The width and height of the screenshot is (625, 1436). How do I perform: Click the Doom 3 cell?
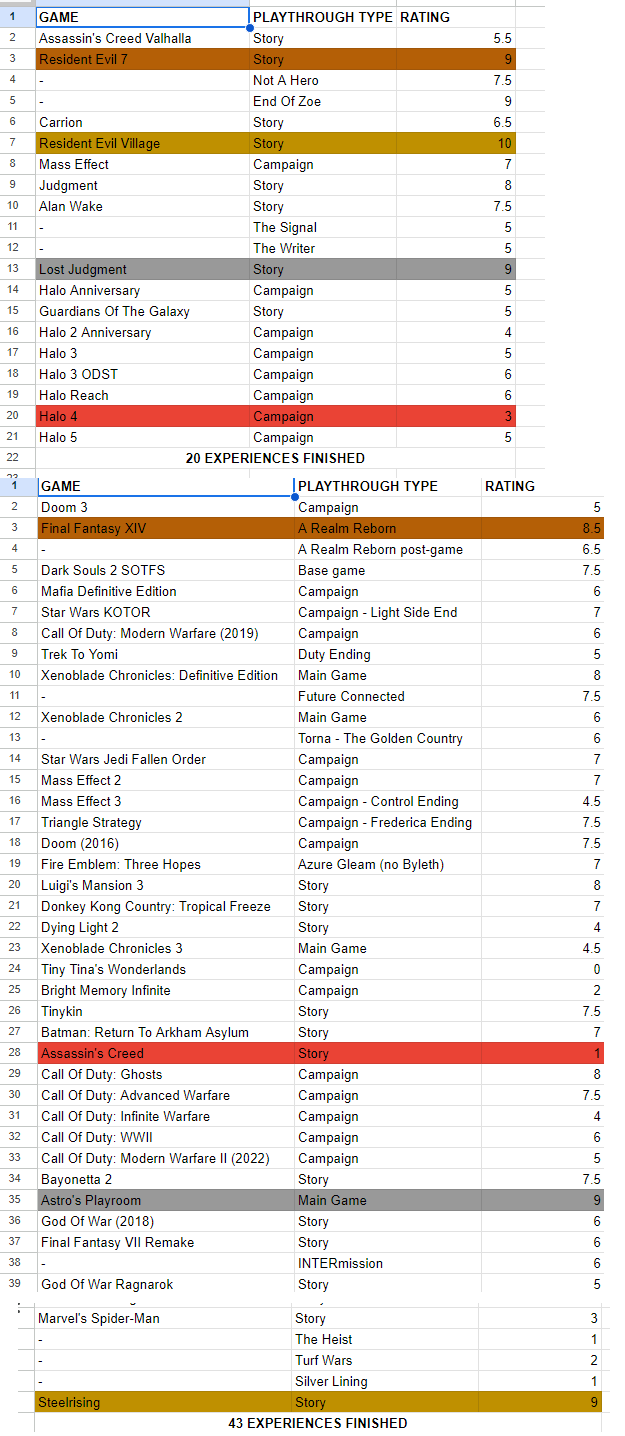click(x=165, y=507)
